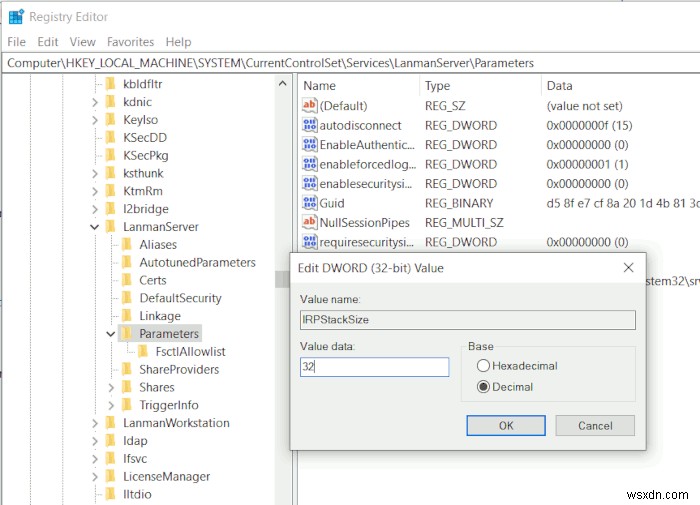Click the enableforcedlog... DWORD icon
700x505 pixels.
[x=309, y=164]
